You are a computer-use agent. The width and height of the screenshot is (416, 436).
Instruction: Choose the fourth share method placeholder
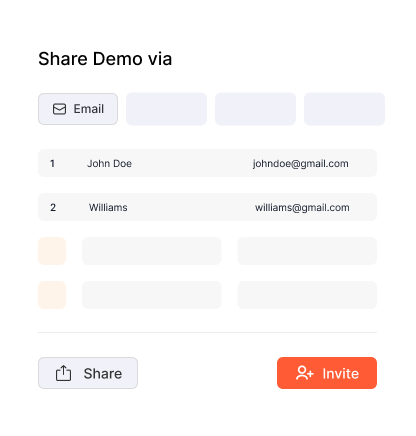pyautogui.click(x=344, y=109)
